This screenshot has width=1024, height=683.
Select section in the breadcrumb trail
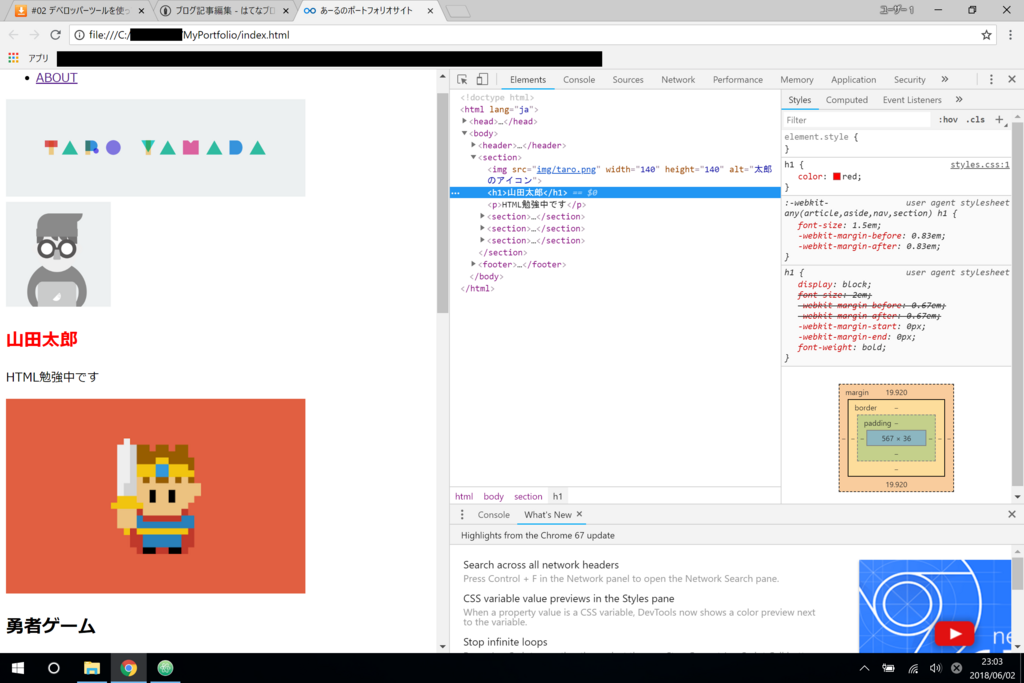528,496
